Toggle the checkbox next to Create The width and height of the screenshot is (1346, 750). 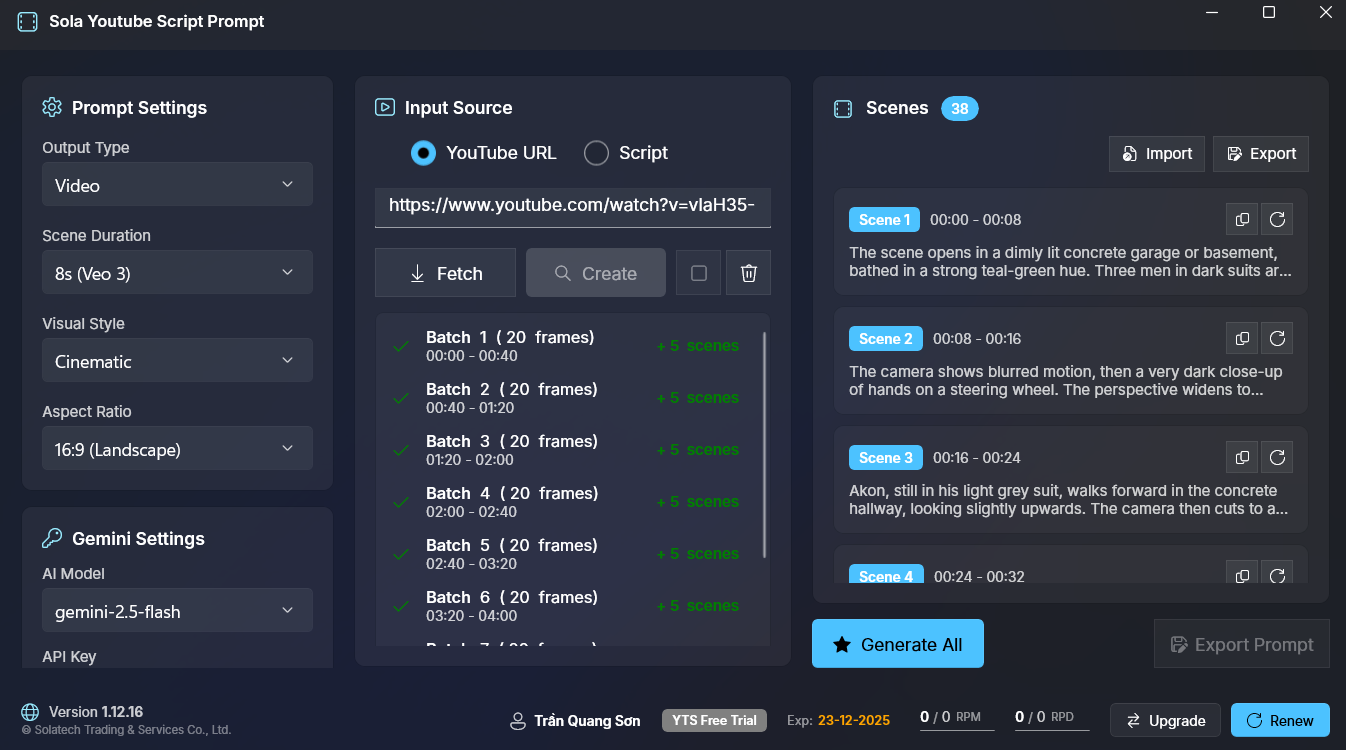pyautogui.click(x=699, y=273)
